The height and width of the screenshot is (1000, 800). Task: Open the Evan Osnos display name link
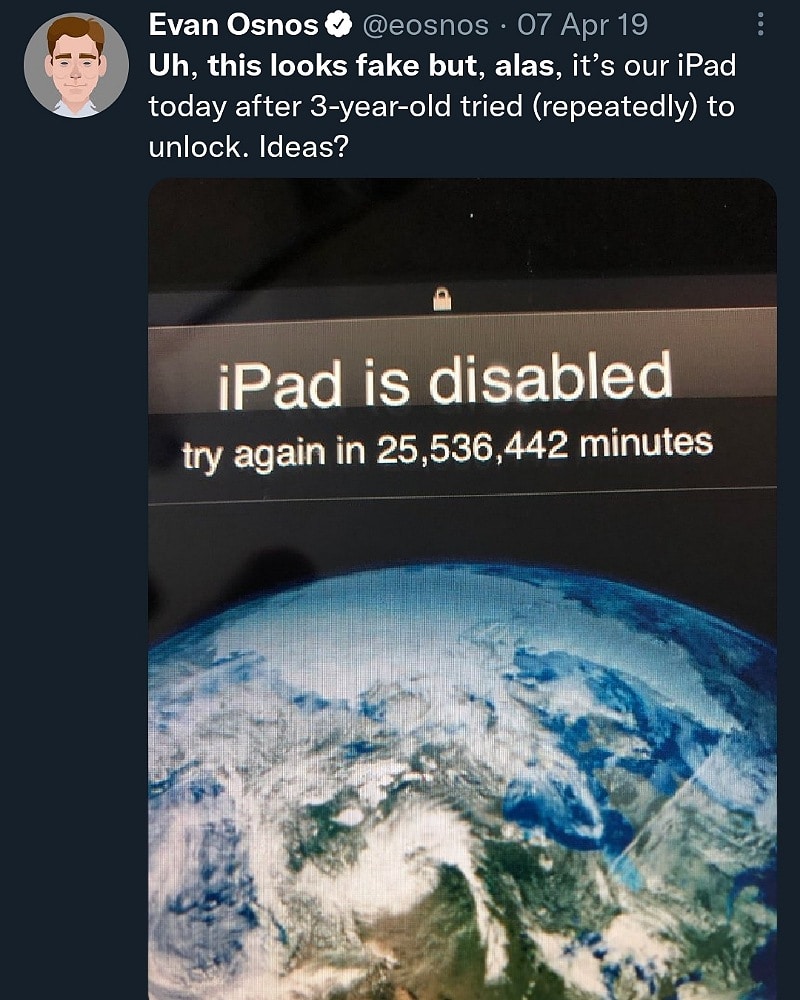(x=233, y=26)
